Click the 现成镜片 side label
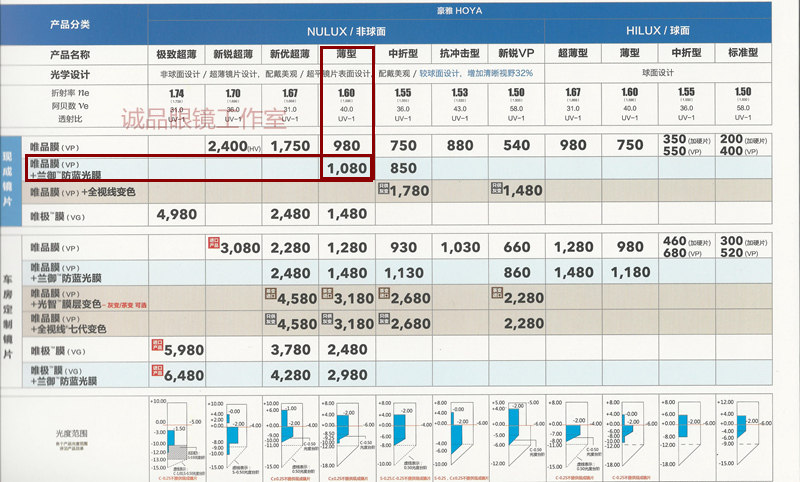Viewport: 800px width, 482px height. click(7, 179)
